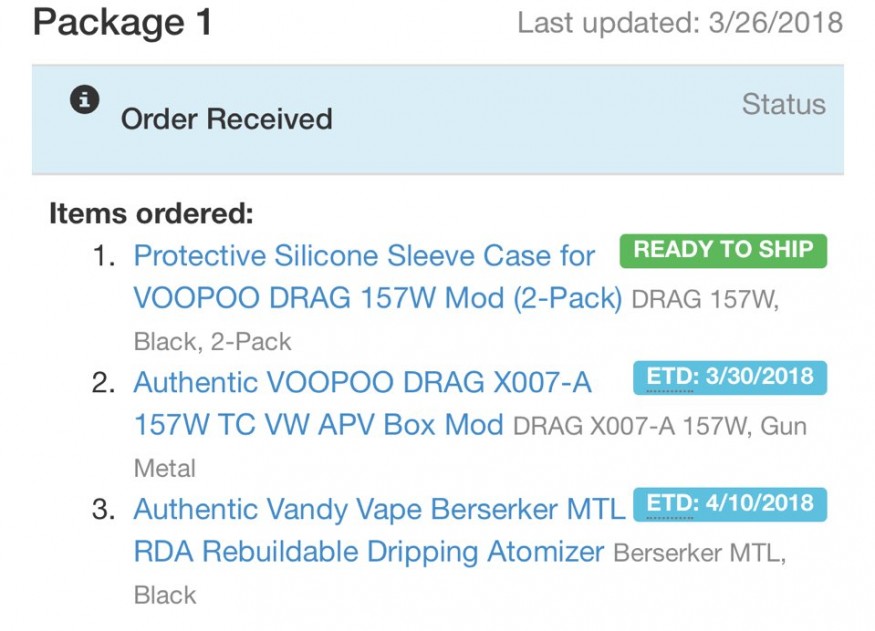
Task: Click the Status label in the banner
Action: click(x=783, y=104)
